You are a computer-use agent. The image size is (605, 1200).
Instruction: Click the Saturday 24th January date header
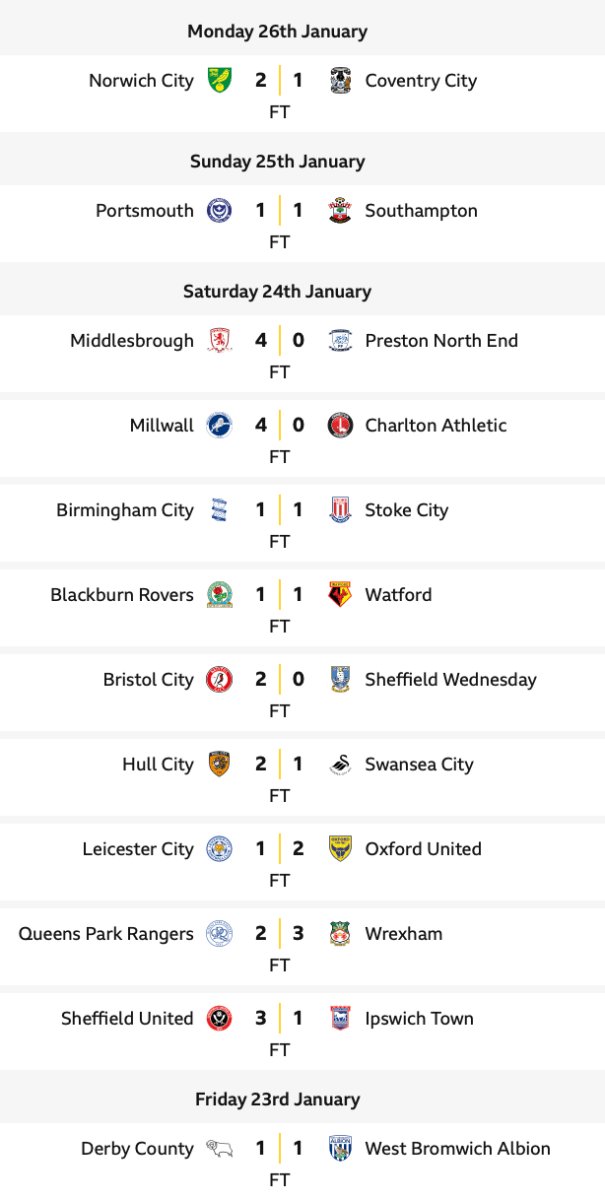[x=277, y=291]
